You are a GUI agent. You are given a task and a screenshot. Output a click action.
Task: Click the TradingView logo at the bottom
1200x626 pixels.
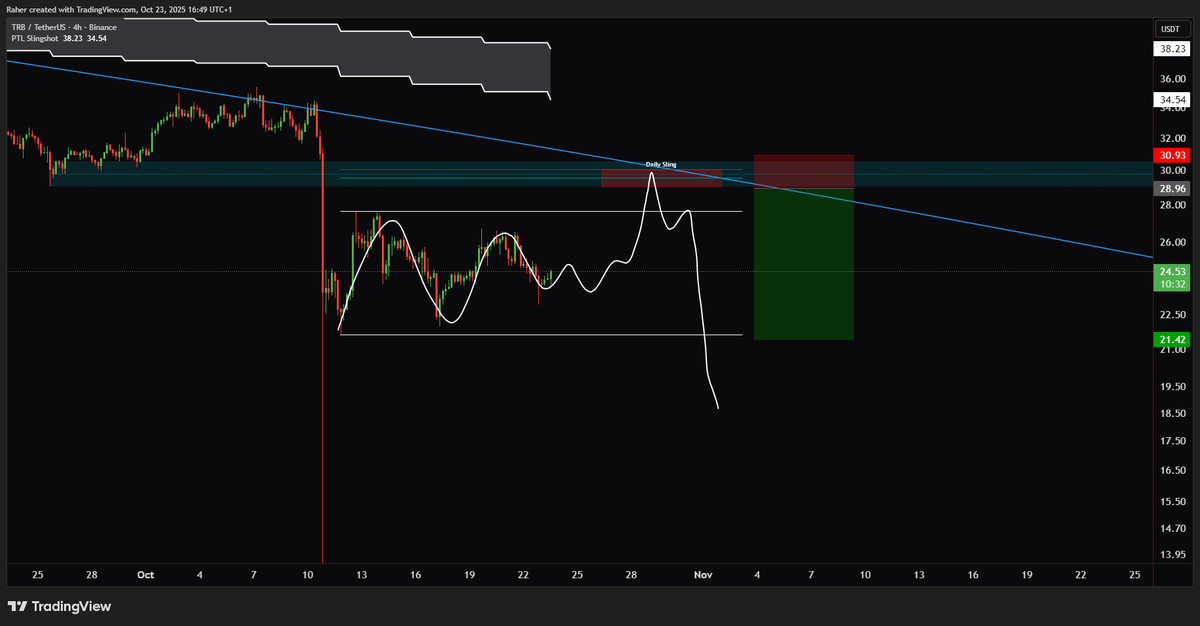pyautogui.click(x=59, y=606)
